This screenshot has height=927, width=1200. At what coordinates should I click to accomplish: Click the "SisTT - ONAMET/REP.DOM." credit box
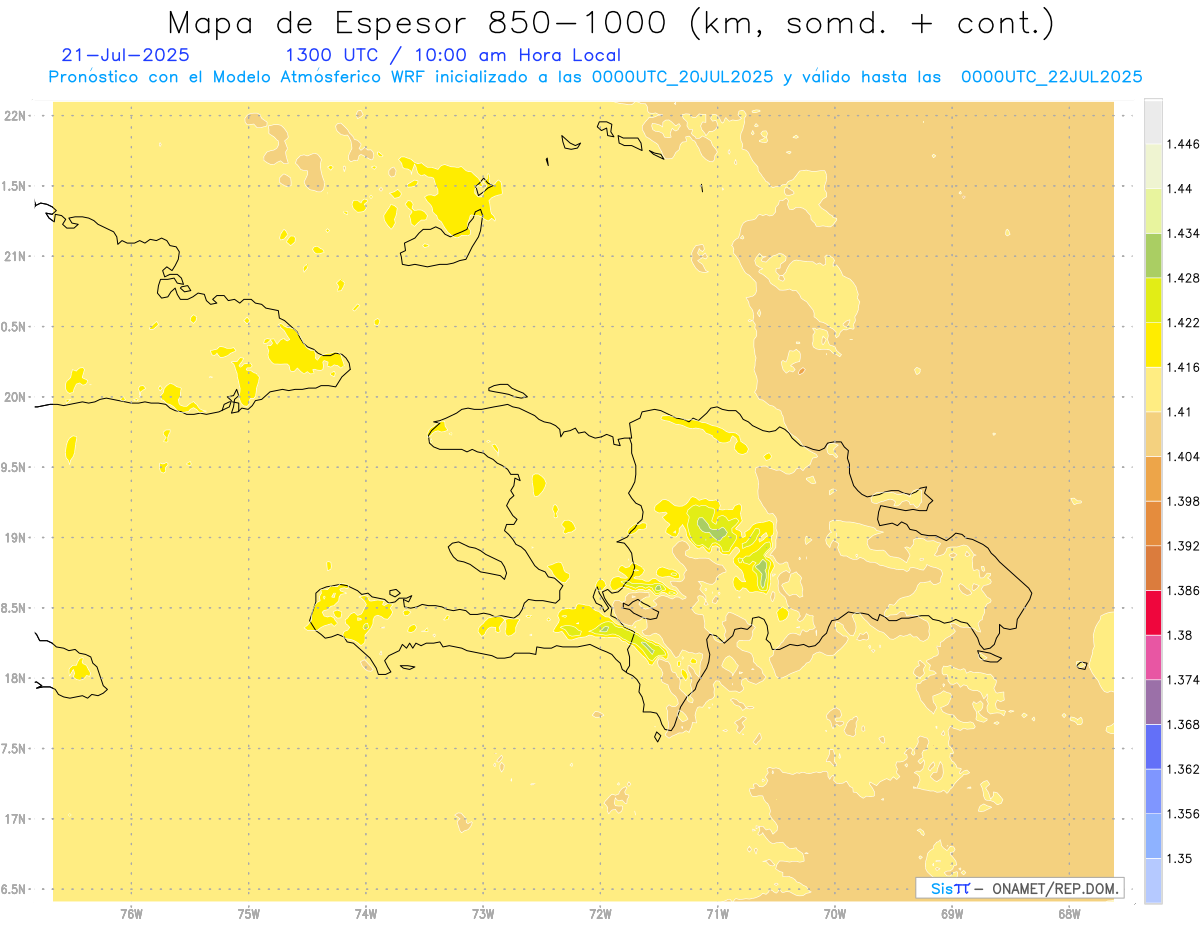tap(1019, 888)
